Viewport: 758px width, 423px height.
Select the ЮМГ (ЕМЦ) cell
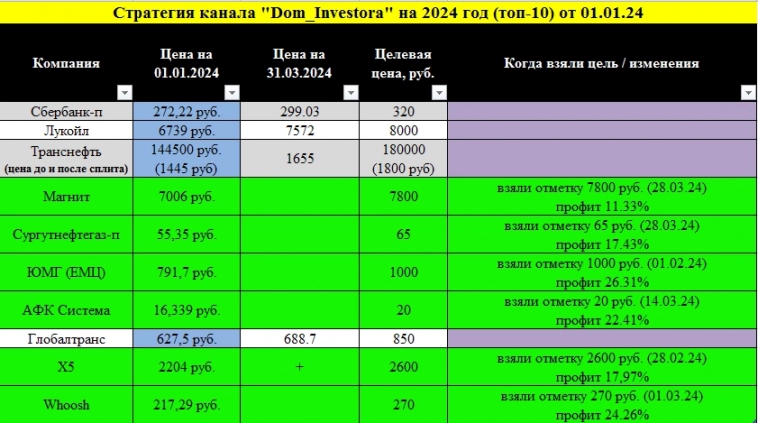tap(66, 272)
